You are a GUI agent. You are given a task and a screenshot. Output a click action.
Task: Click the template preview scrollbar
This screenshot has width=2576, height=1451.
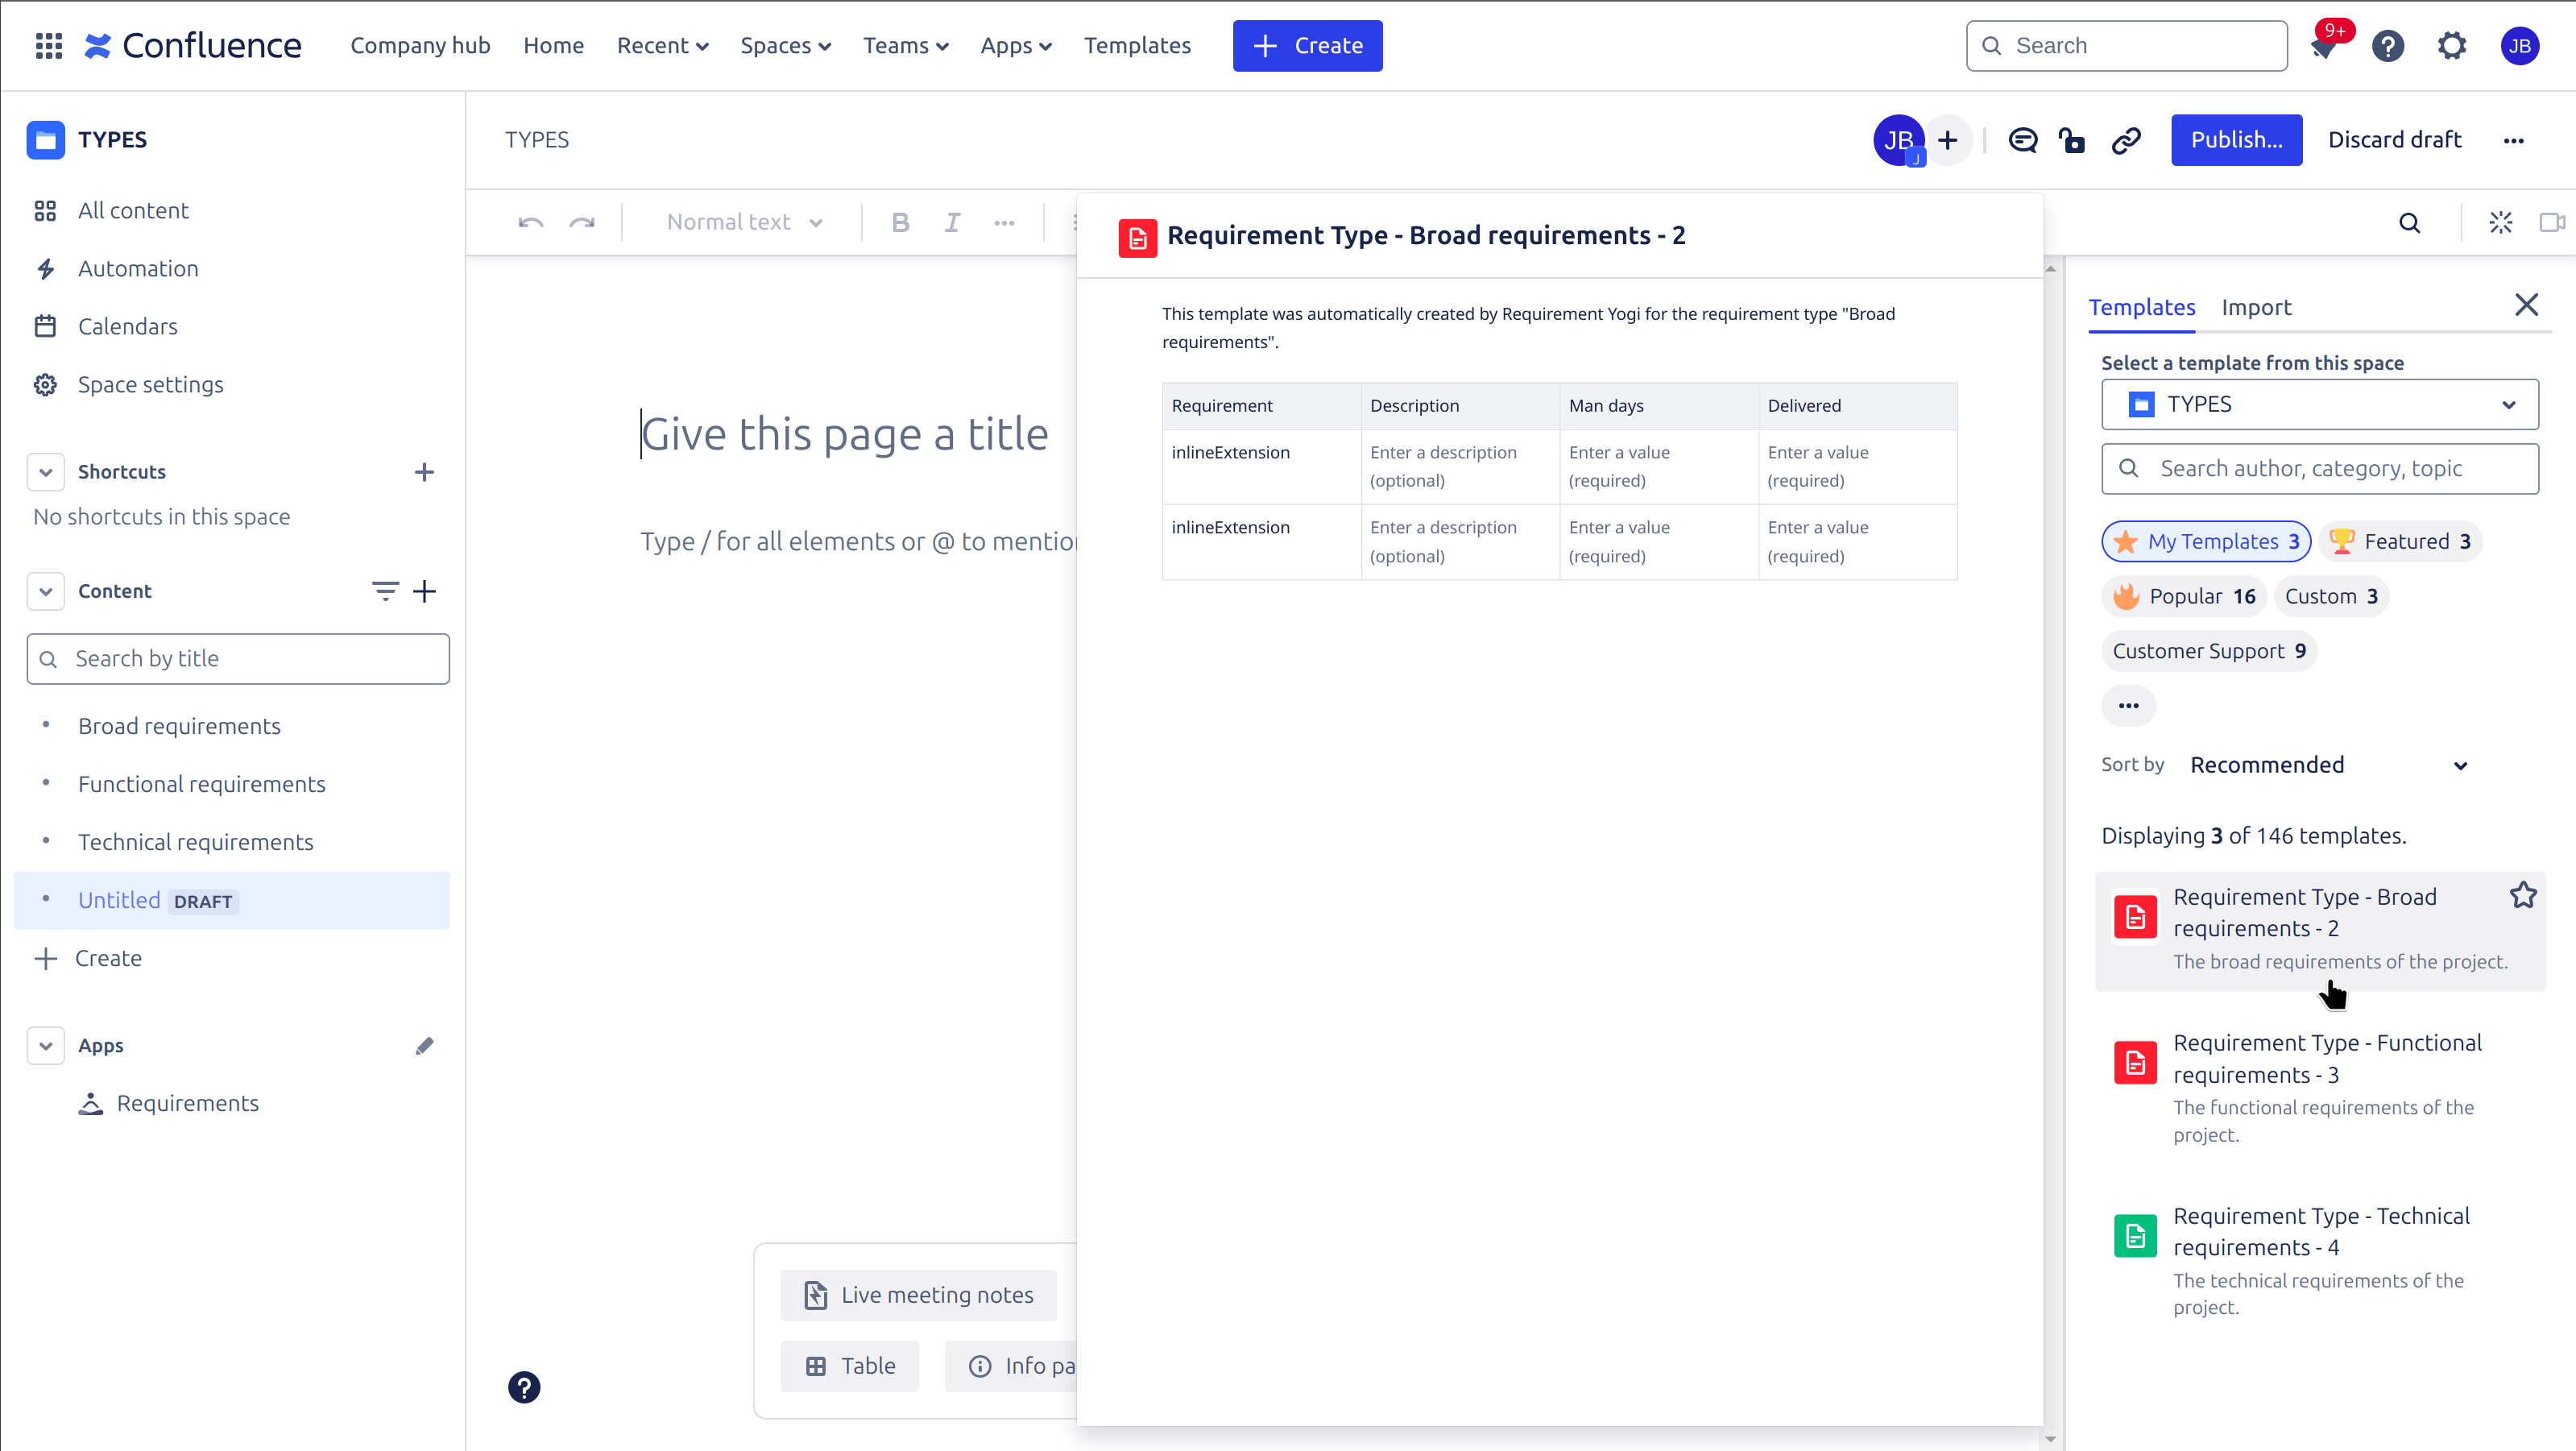[x=2050, y=850]
